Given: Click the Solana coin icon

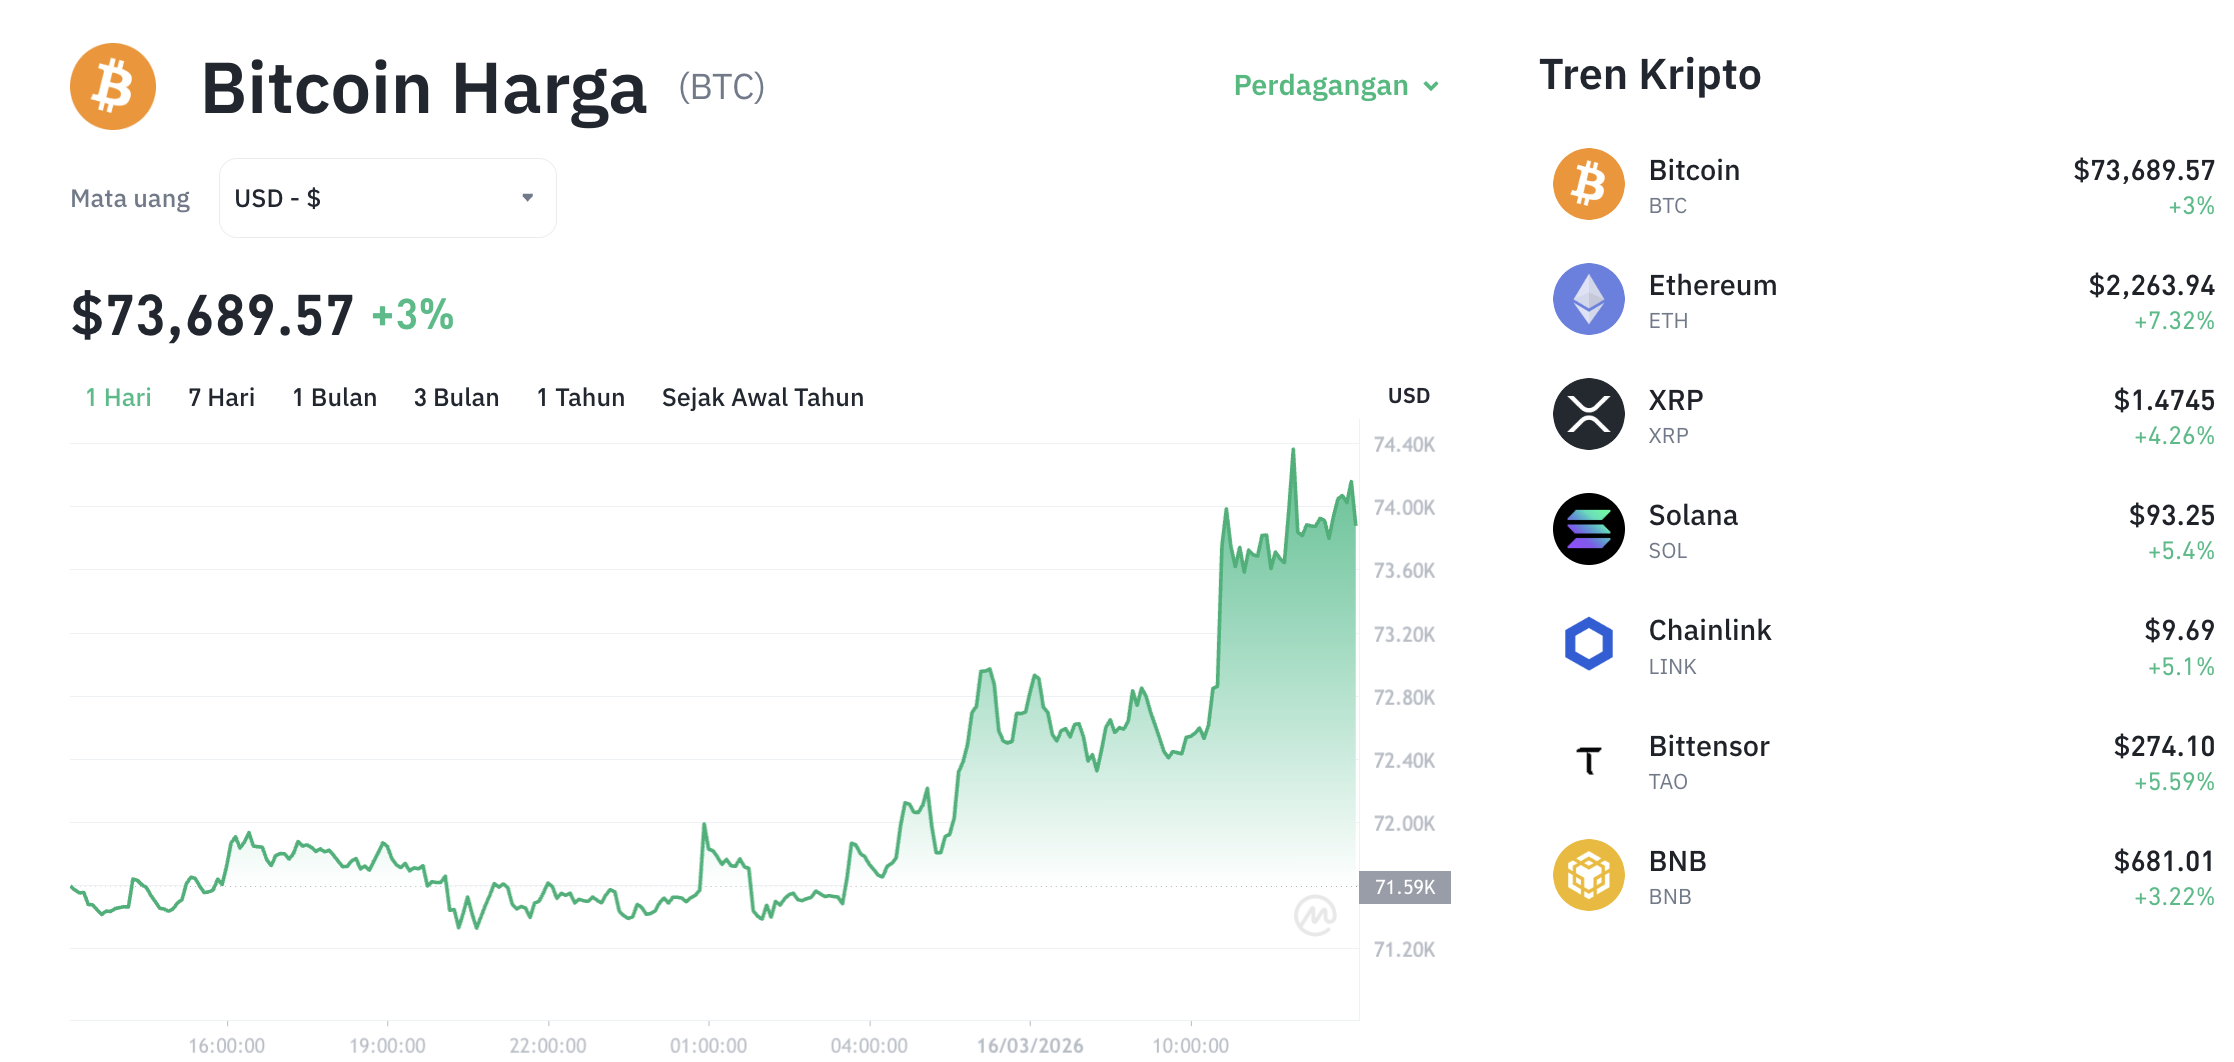Looking at the screenshot, I should [1587, 529].
